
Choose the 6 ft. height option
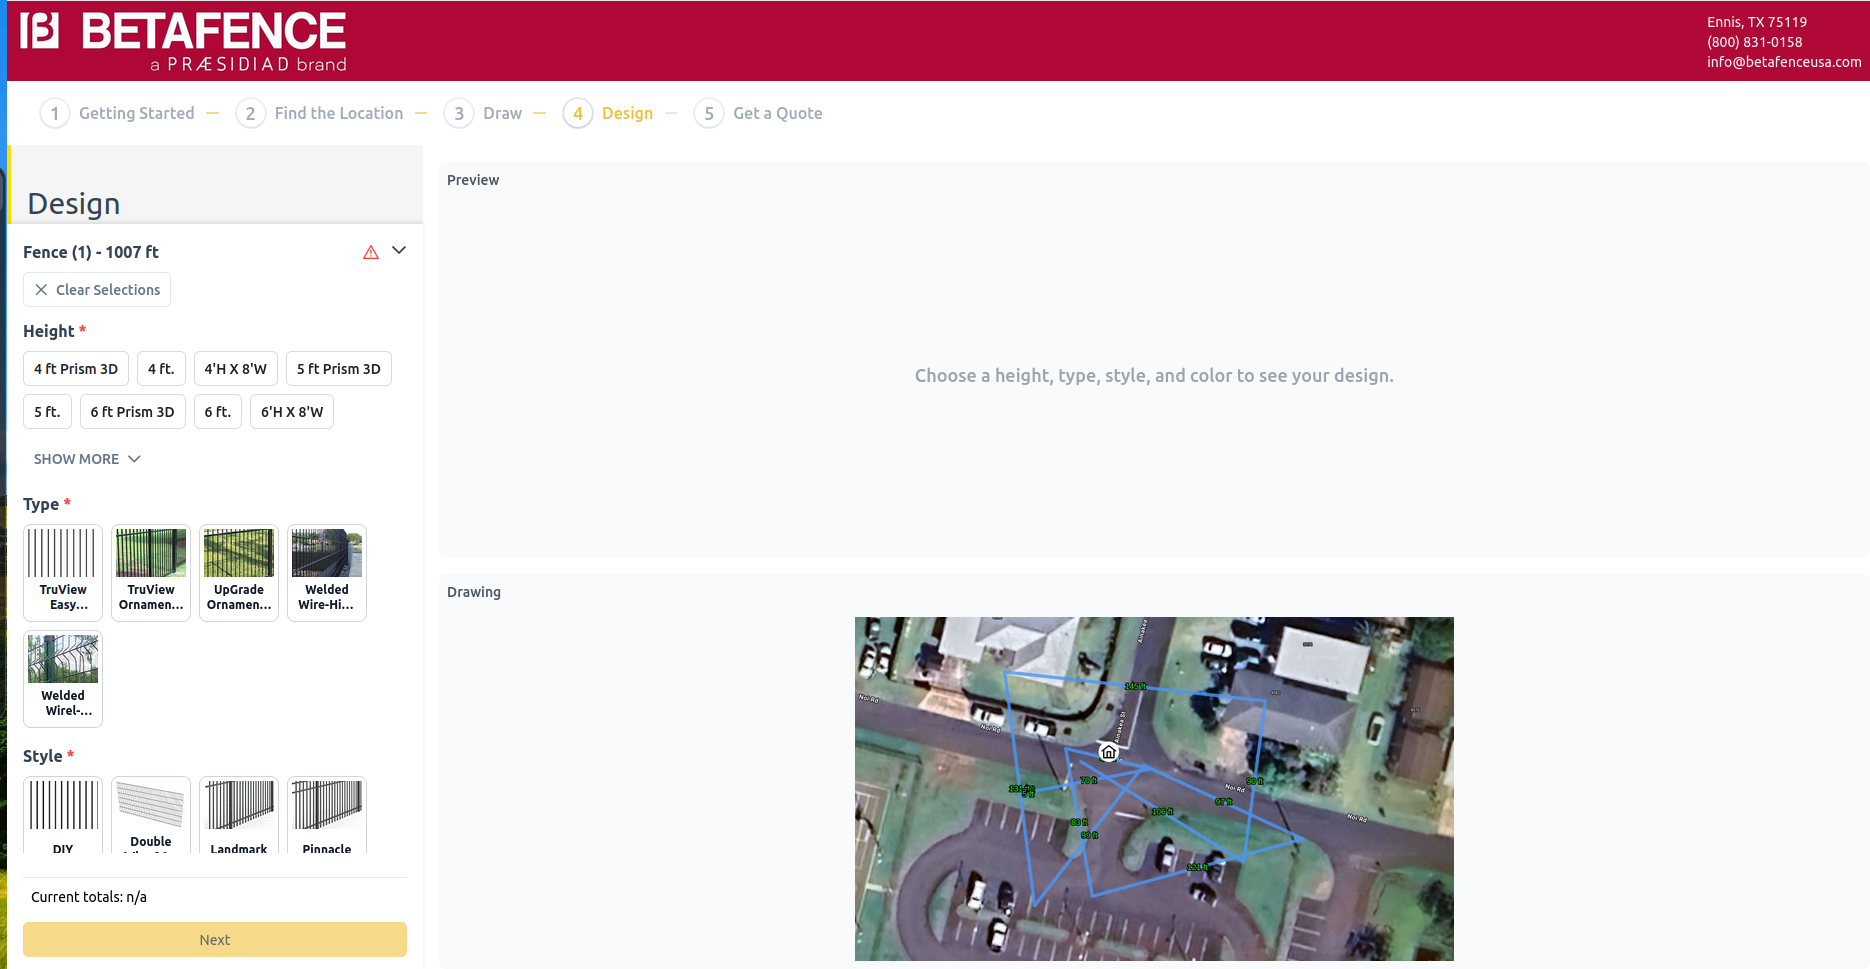[217, 412]
